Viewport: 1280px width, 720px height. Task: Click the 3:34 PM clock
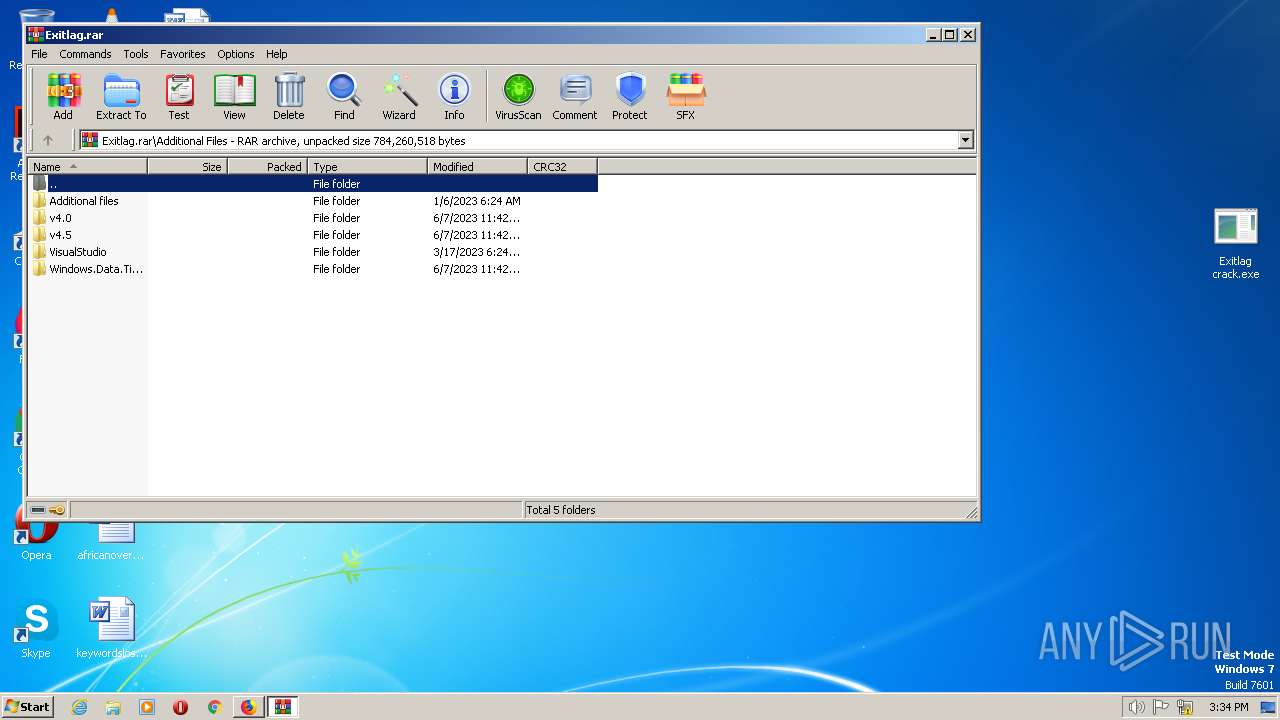(x=1229, y=707)
